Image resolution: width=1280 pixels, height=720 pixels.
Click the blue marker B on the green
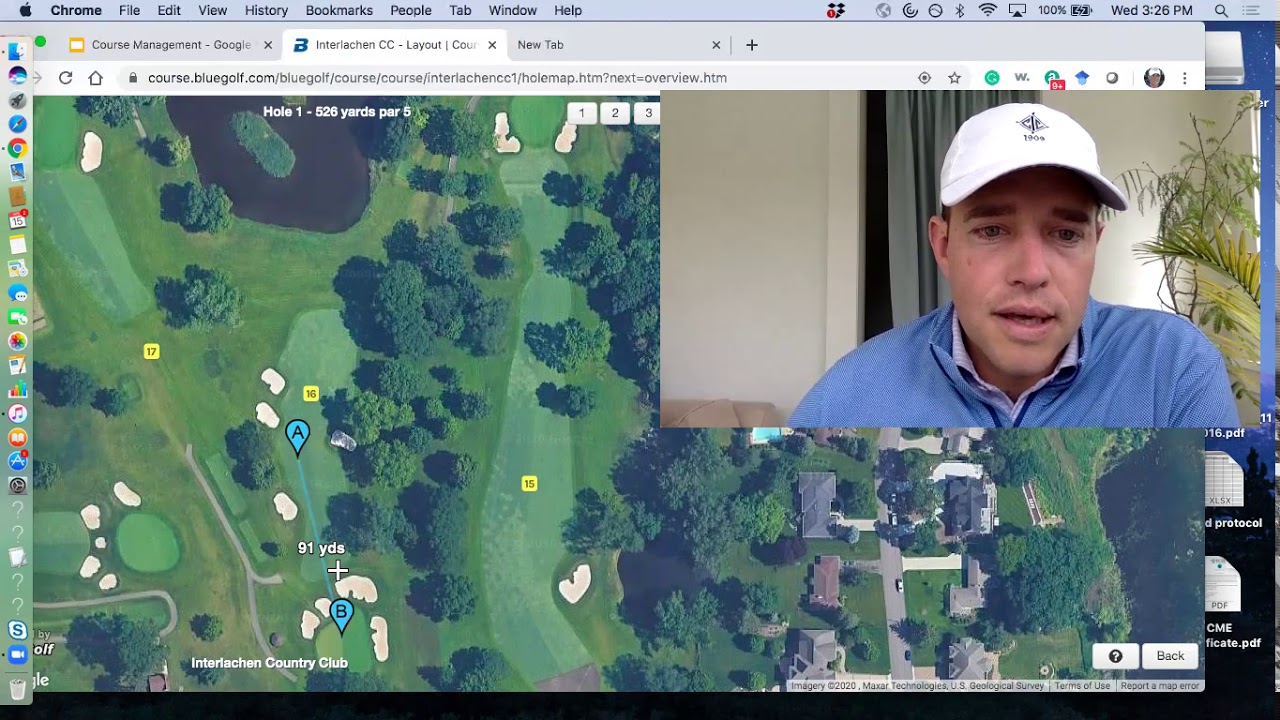pyautogui.click(x=341, y=616)
